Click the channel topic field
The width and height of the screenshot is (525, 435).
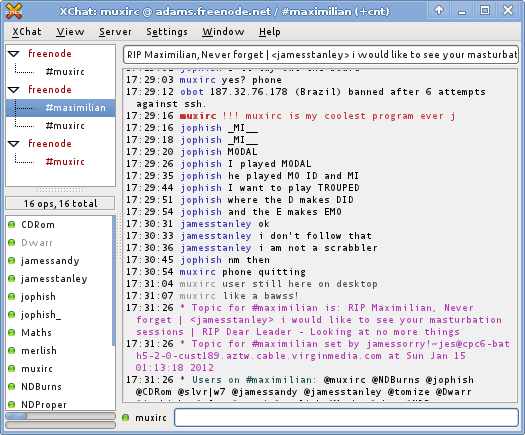321,55
